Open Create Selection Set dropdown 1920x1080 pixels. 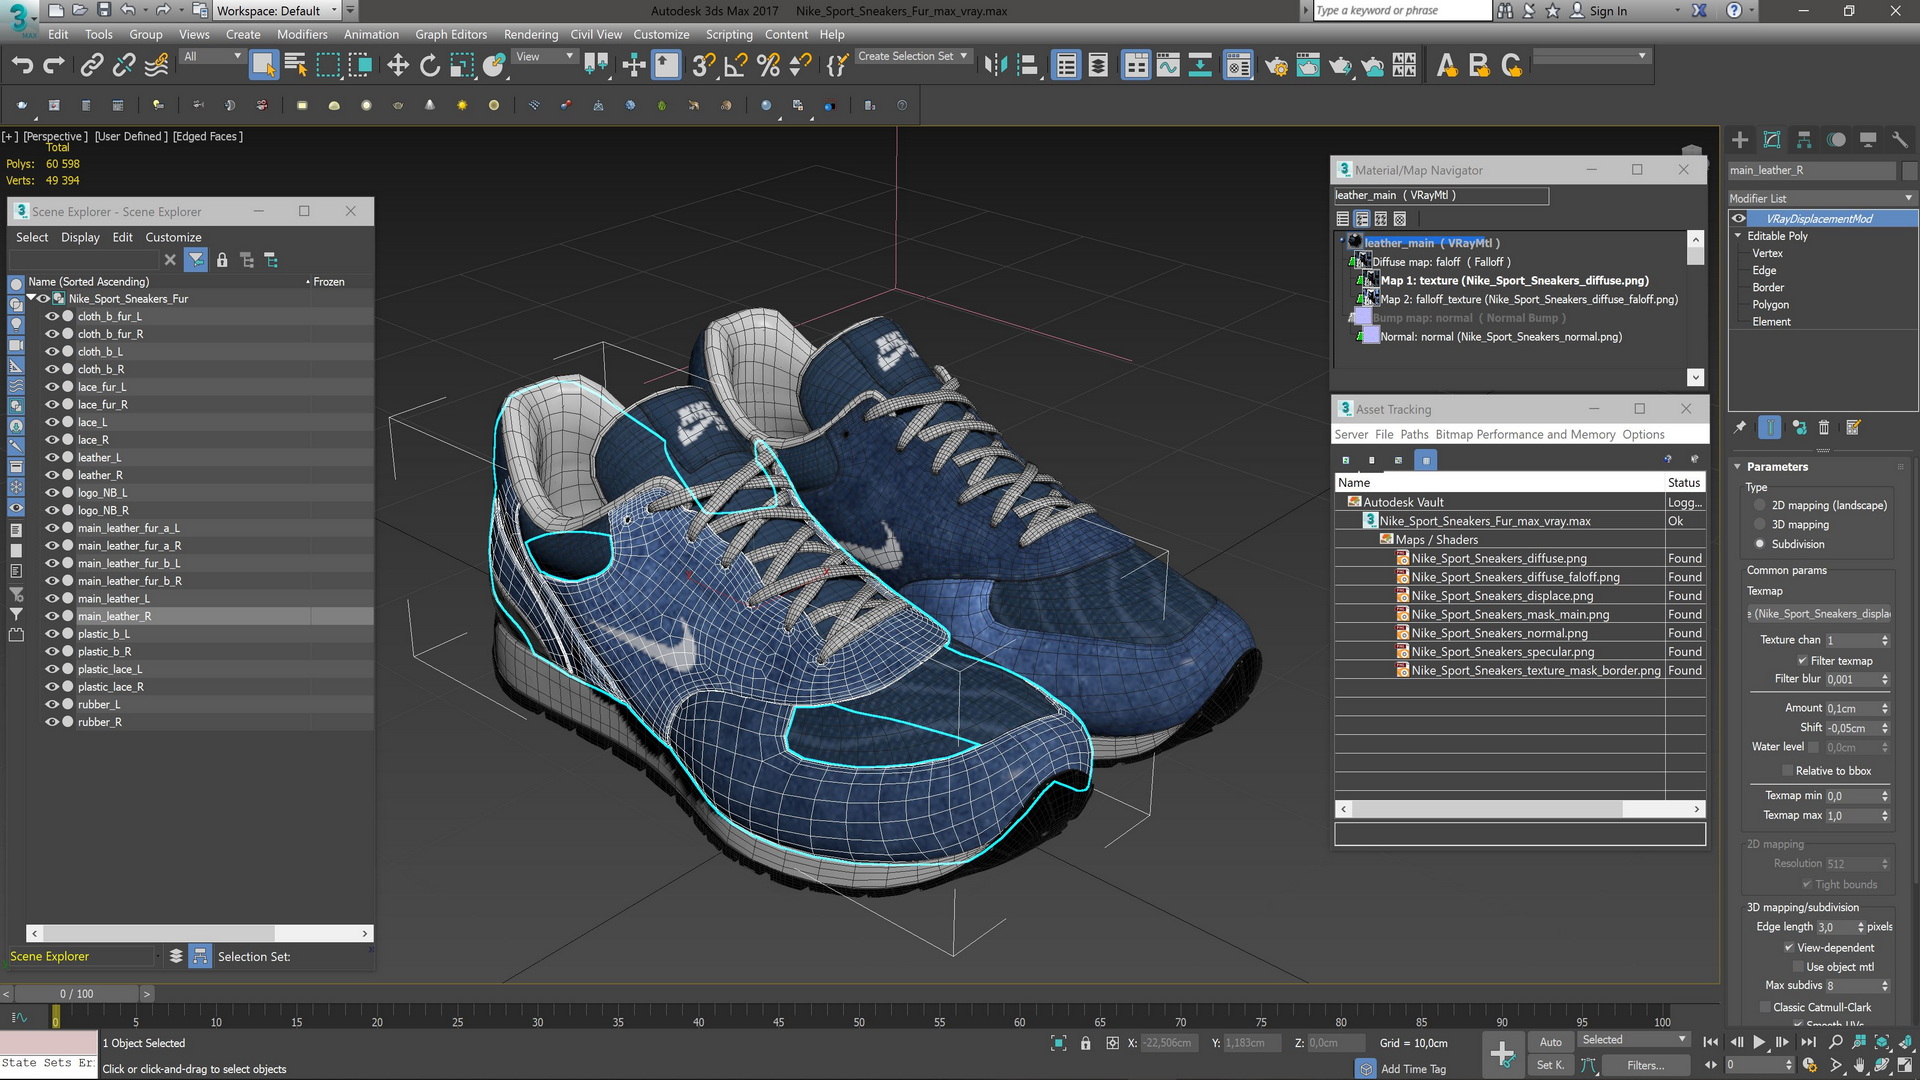[x=913, y=57]
